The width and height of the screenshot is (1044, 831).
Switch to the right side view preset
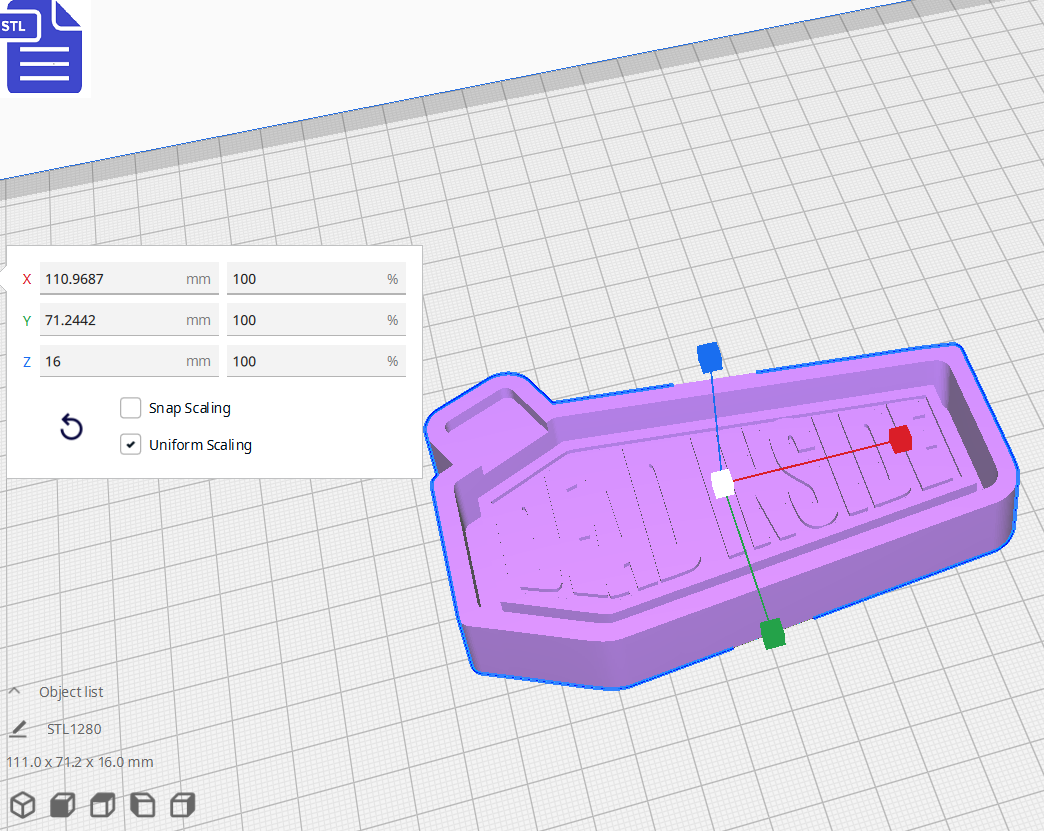[182, 804]
